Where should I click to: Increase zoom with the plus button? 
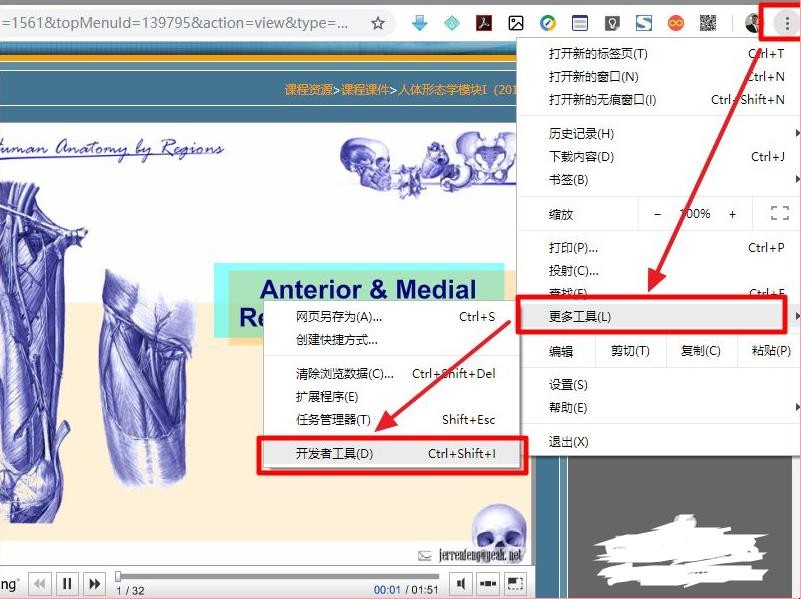pyautogui.click(x=732, y=214)
